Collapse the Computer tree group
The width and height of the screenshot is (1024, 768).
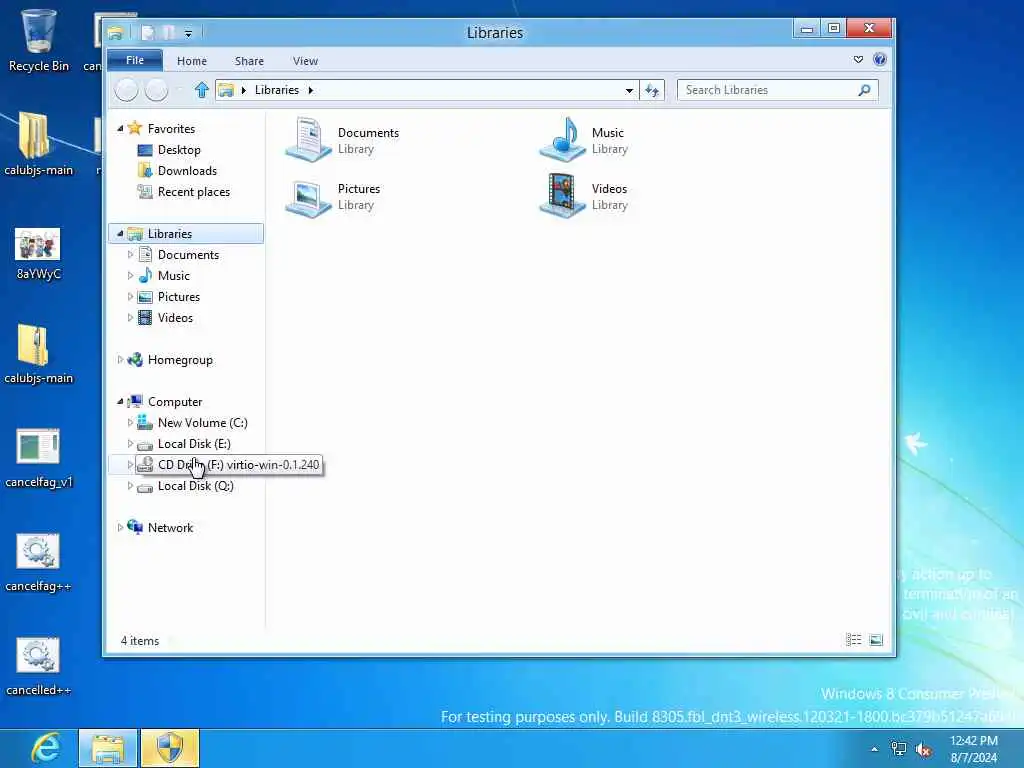[120, 402]
